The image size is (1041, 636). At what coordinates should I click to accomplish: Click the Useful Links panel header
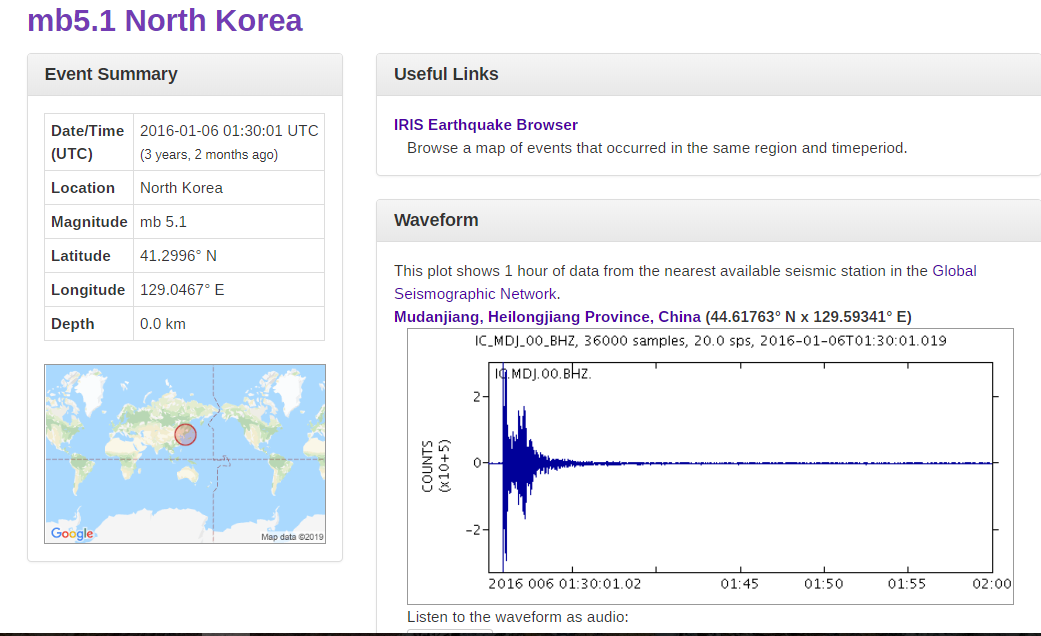point(708,74)
